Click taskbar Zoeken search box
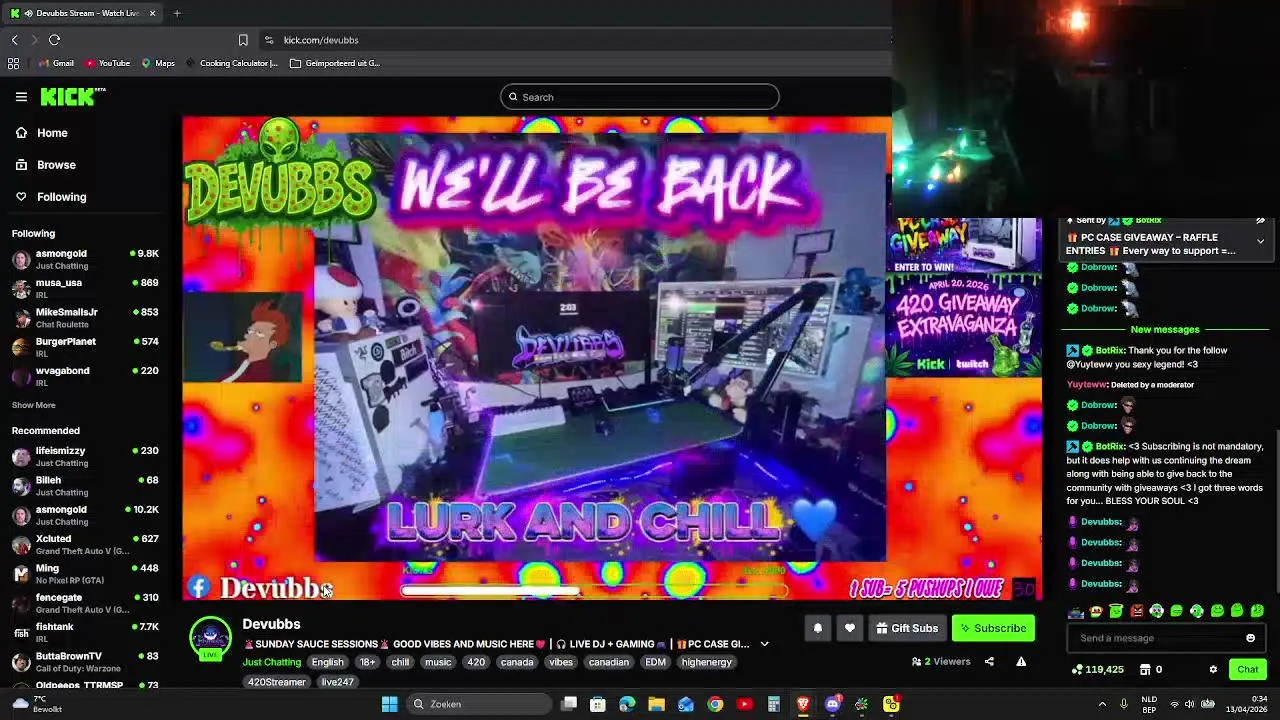This screenshot has height=720, width=1280. [480, 704]
